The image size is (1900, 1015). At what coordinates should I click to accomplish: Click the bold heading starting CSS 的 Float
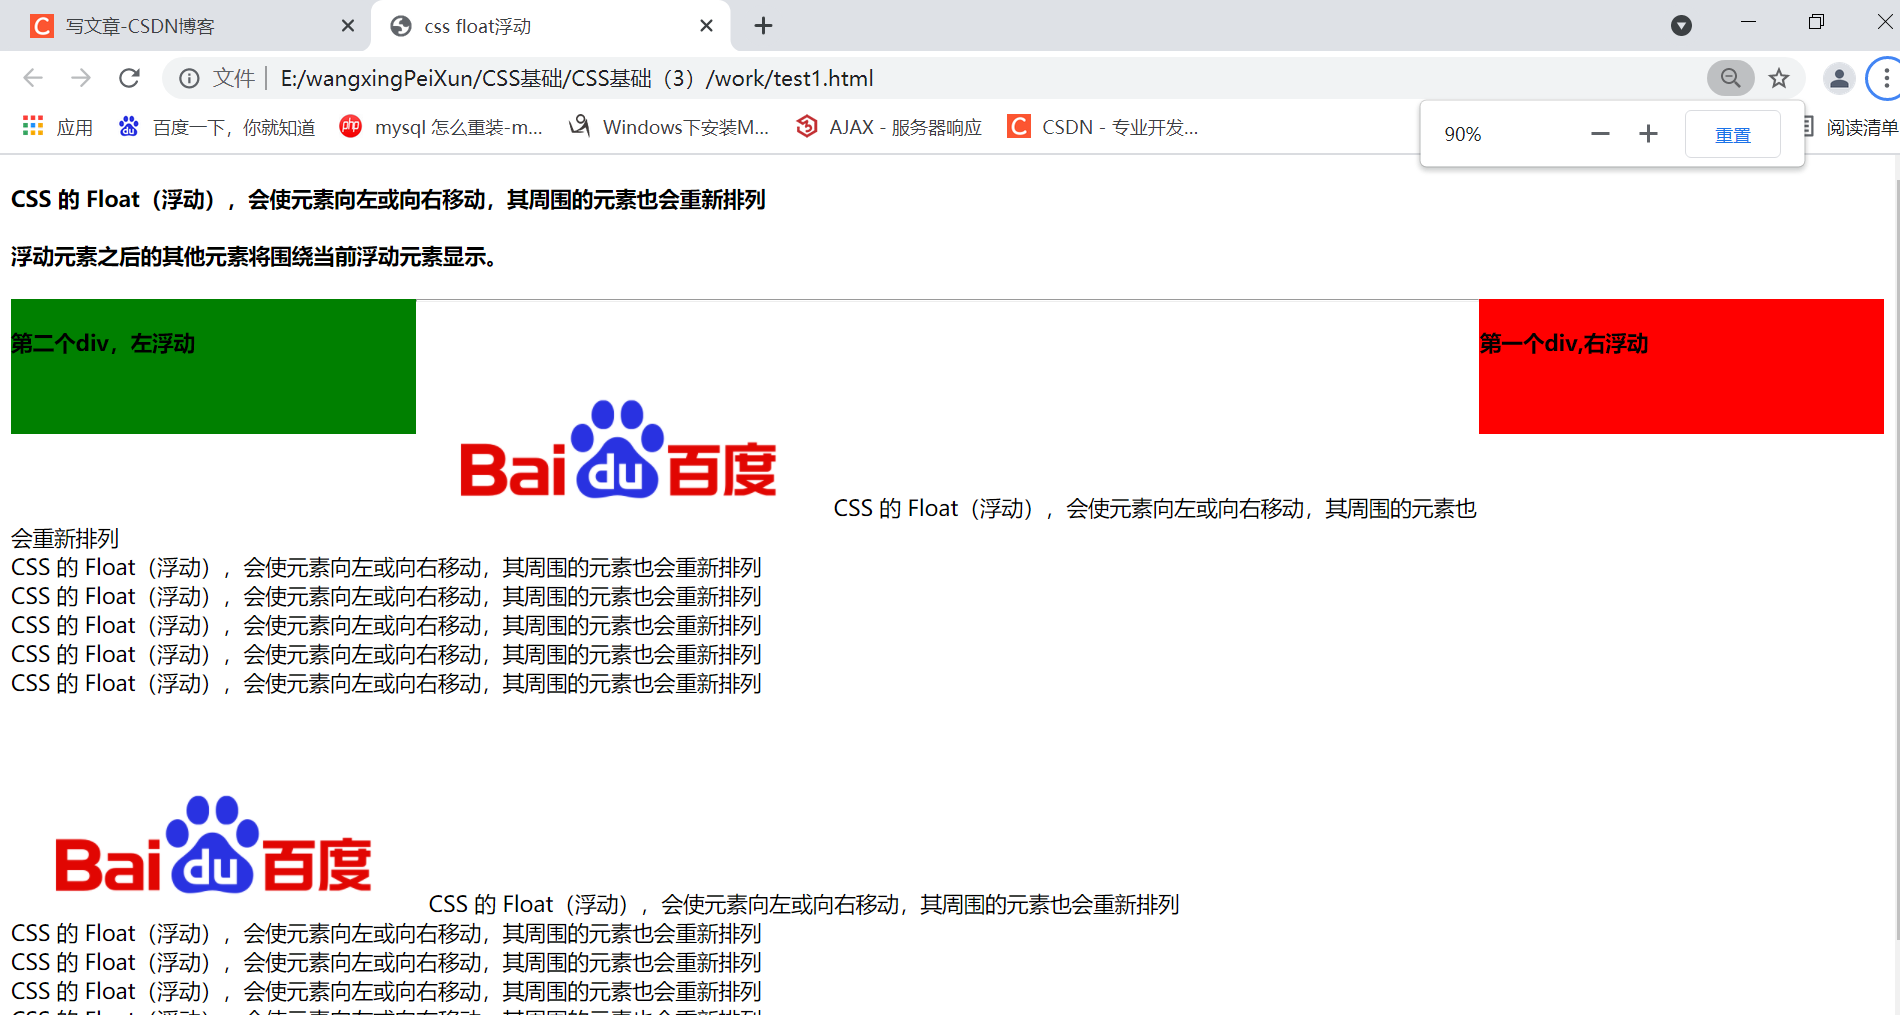(x=388, y=200)
